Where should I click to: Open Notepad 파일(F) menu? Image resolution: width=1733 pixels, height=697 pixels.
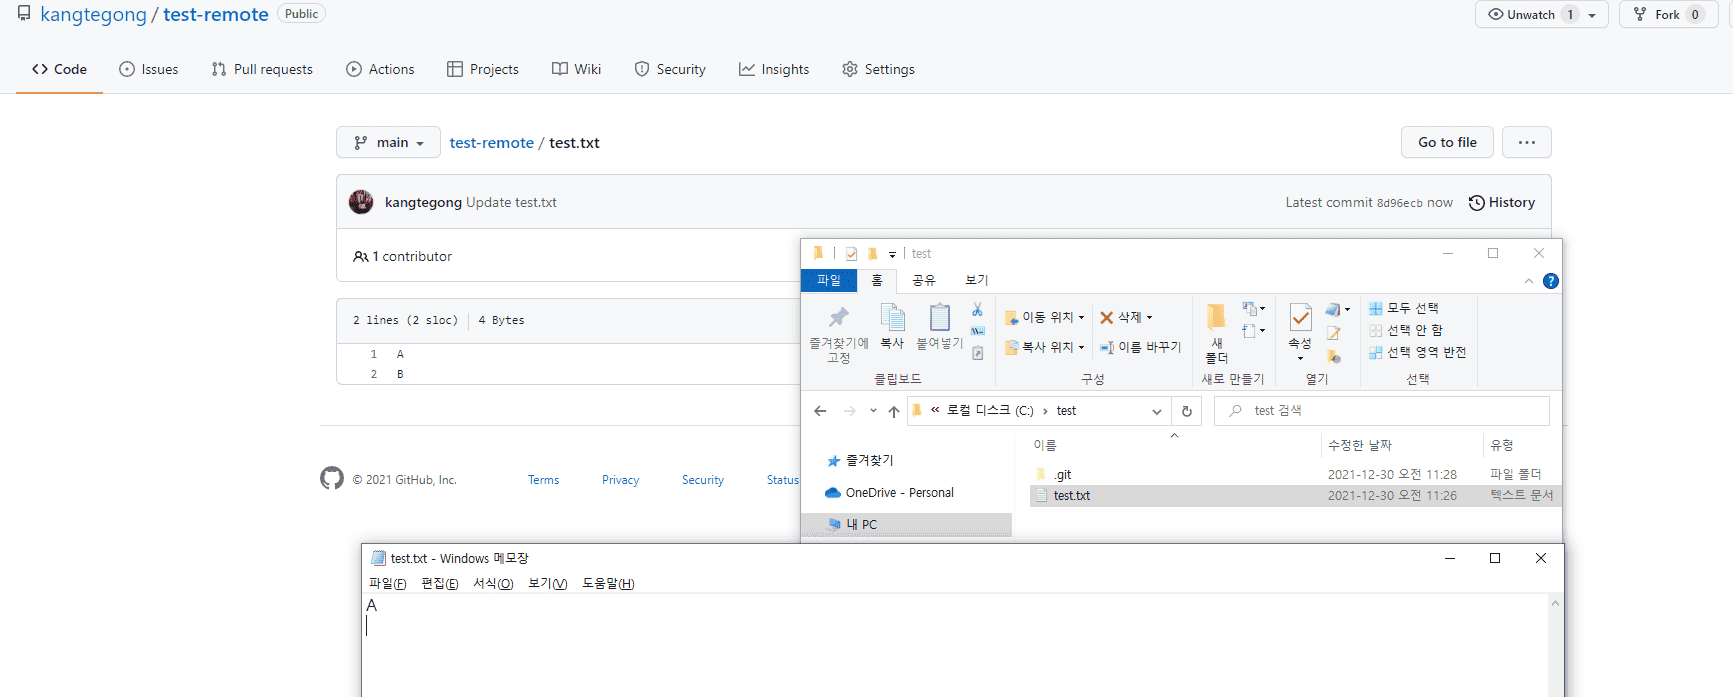click(388, 584)
